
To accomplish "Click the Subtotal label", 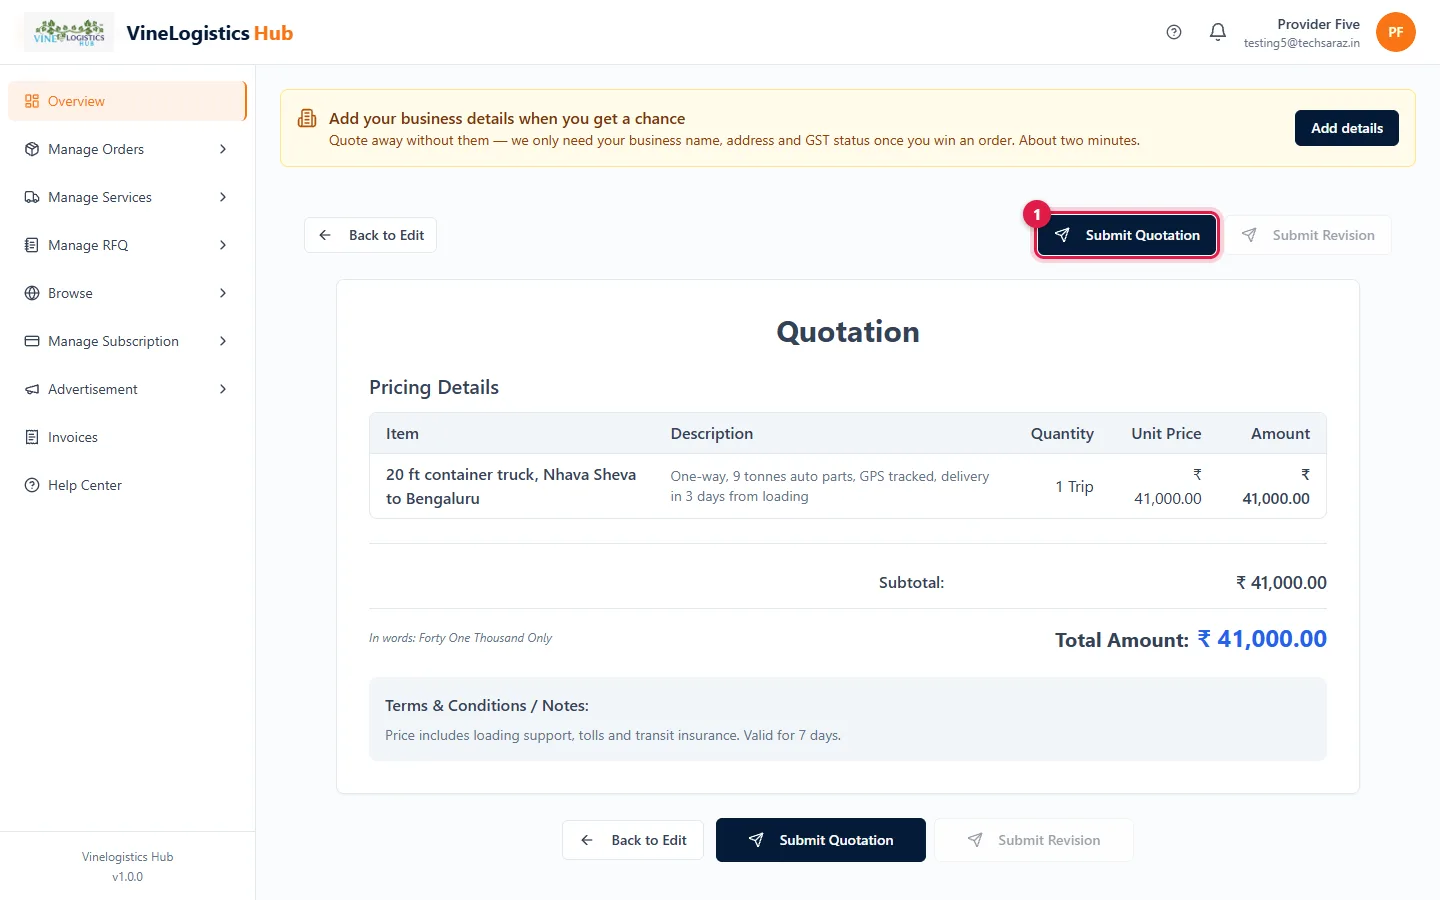I will click(x=911, y=583).
